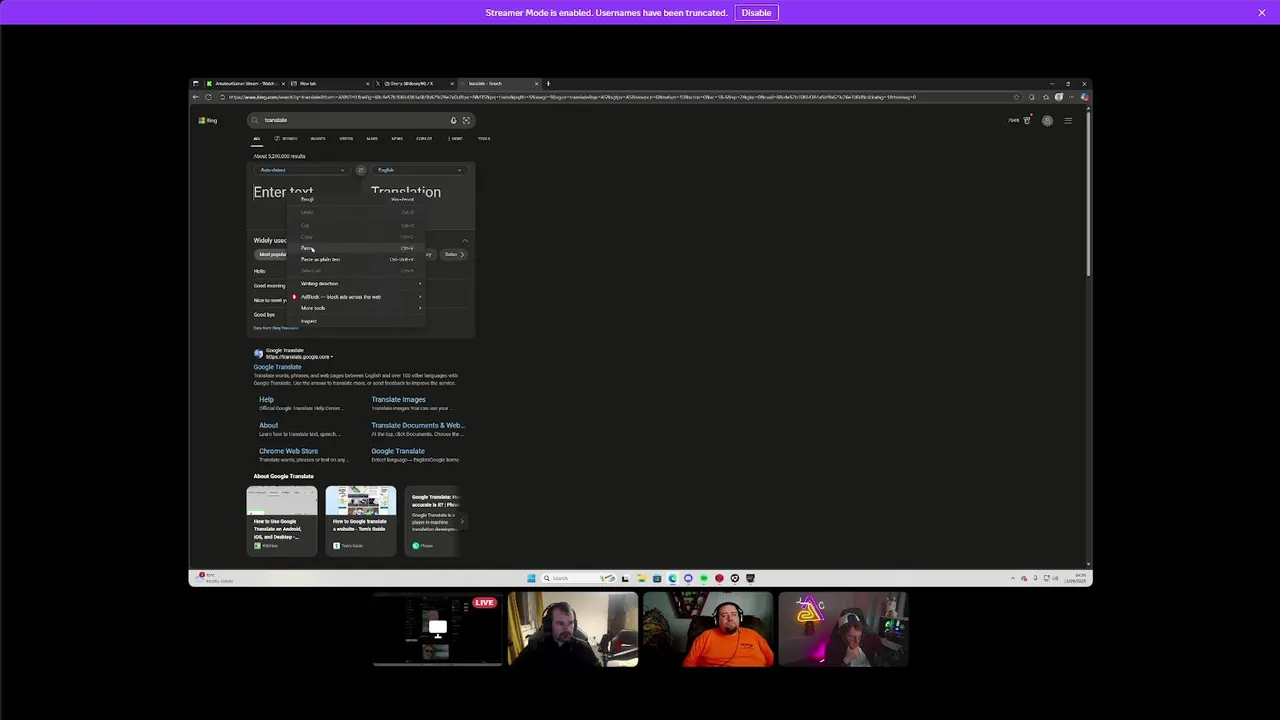Open Microsoft Rewards trophy icon
Image resolution: width=1280 pixels, height=720 pixels.
(x=1026, y=121)
